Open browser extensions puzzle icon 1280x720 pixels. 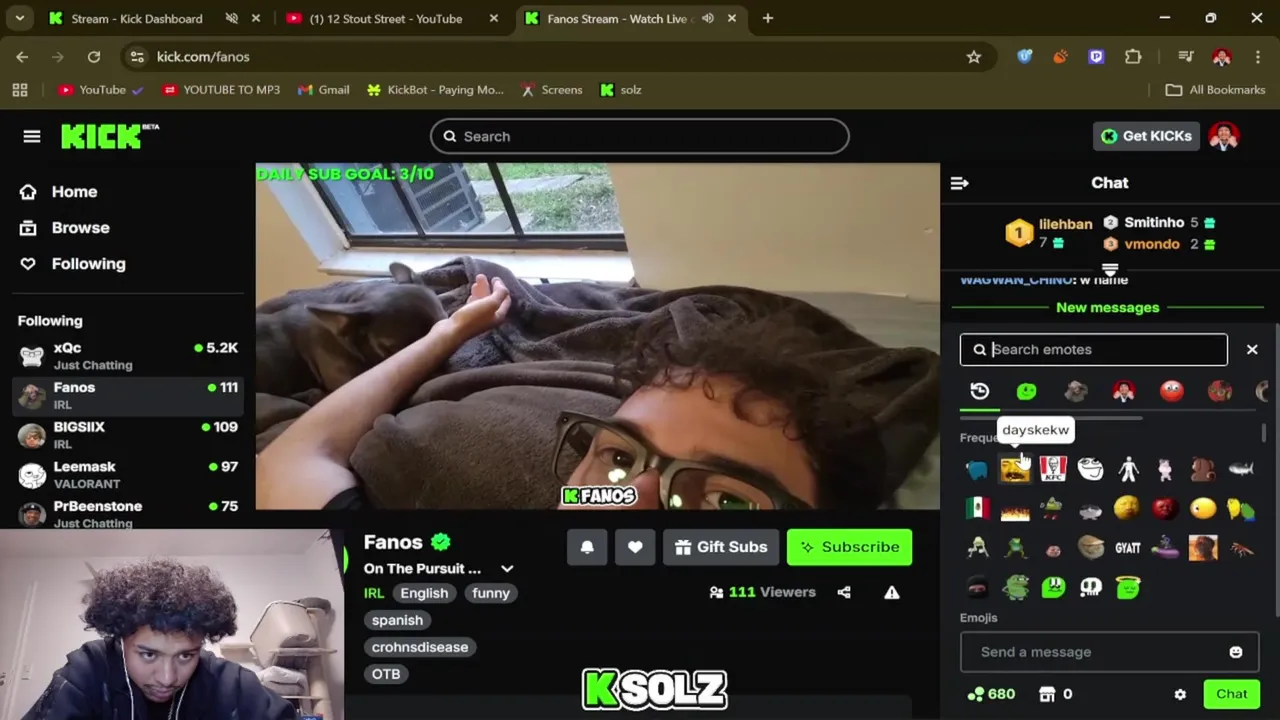(x=1133, y=57)
